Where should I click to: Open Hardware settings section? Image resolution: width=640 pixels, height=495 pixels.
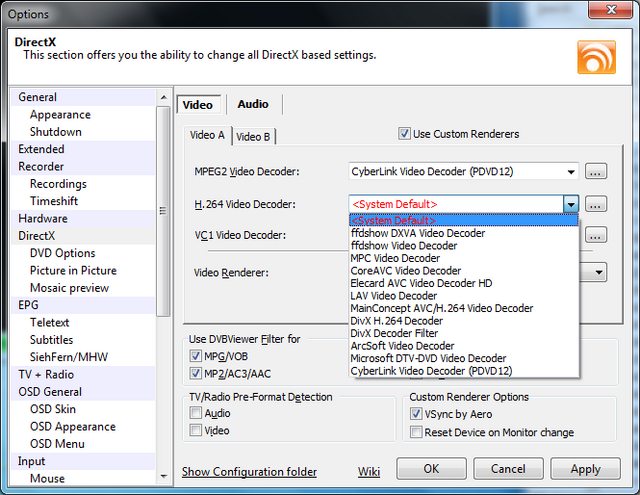coord(83,218)
